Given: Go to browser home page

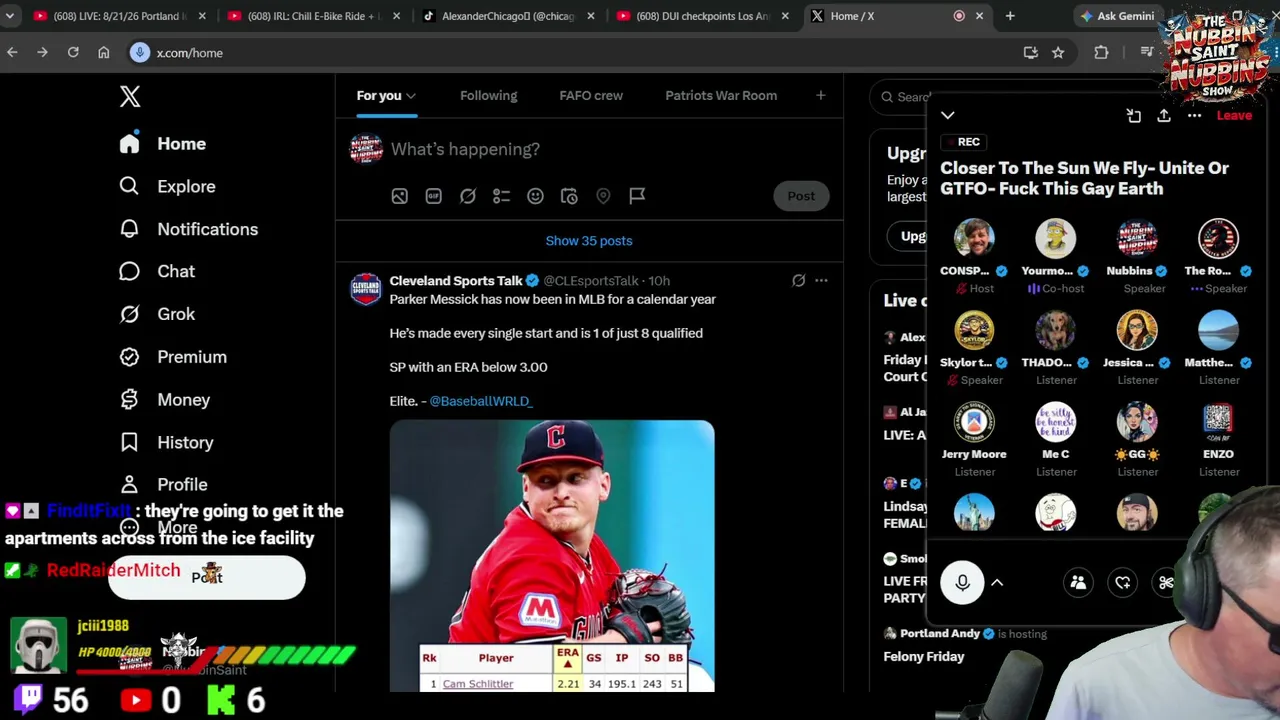Looking at the screenshot, I should [103, 53].
